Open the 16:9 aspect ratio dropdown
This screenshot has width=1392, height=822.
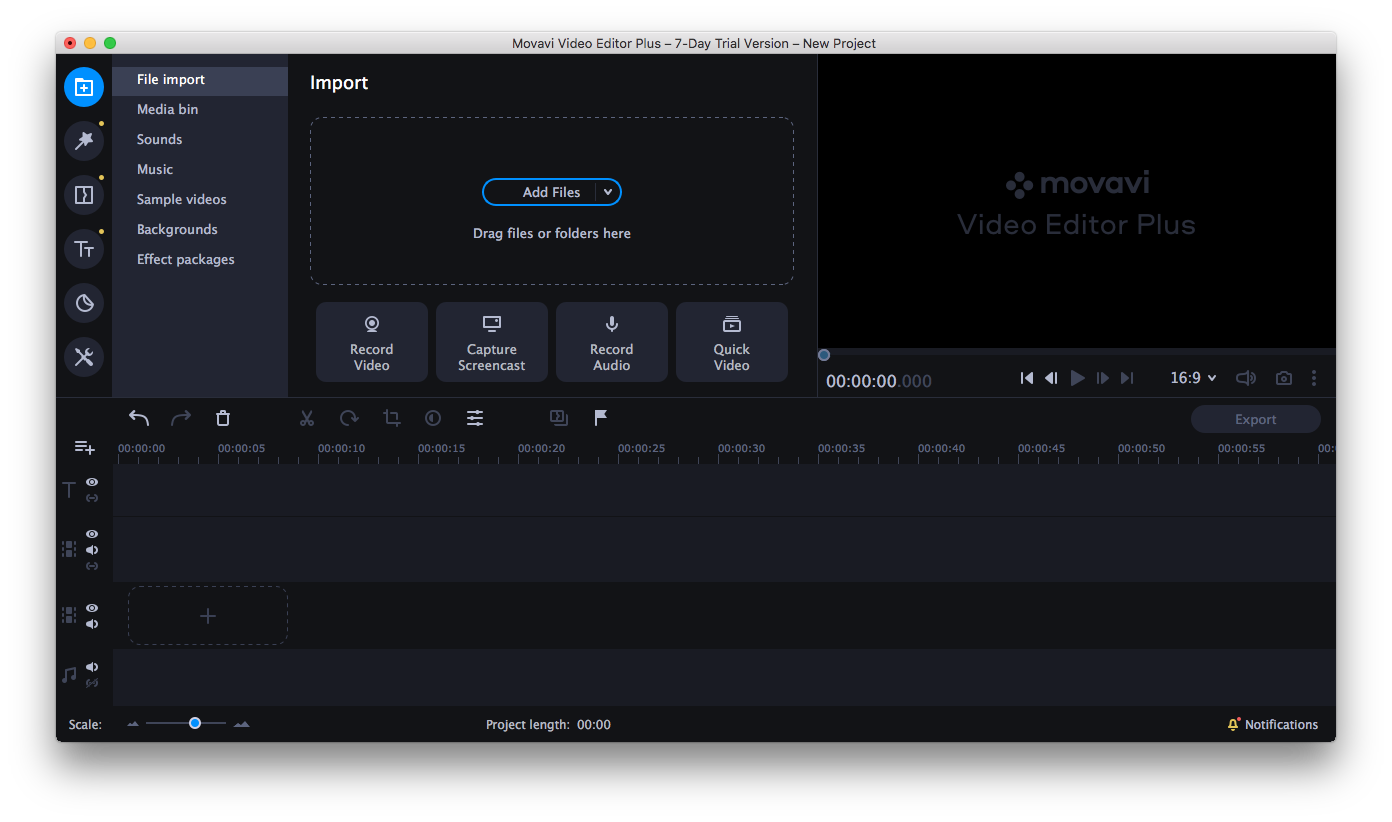pyautogui.click(x=1194, y=378)
